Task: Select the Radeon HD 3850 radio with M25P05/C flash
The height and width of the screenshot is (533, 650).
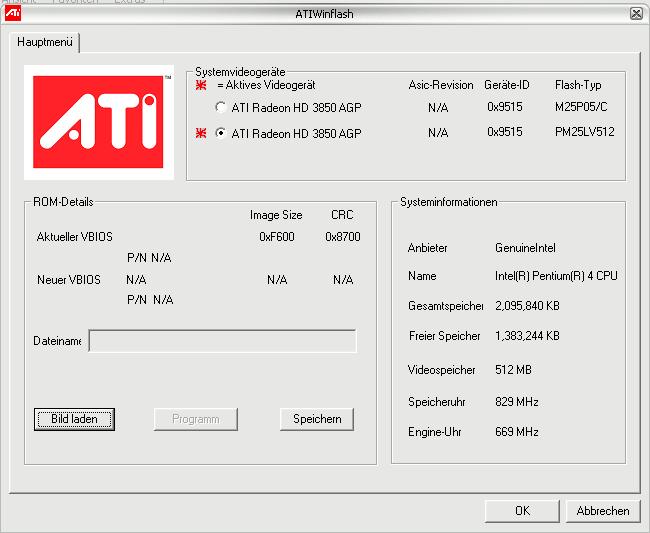Action: (x=221, y=107)
